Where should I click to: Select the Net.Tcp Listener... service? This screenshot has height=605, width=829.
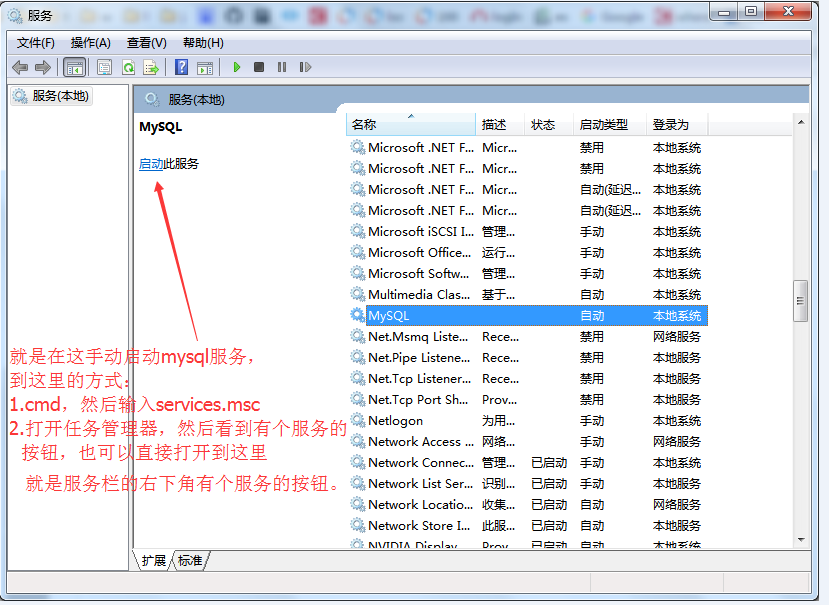coord(529,378)
